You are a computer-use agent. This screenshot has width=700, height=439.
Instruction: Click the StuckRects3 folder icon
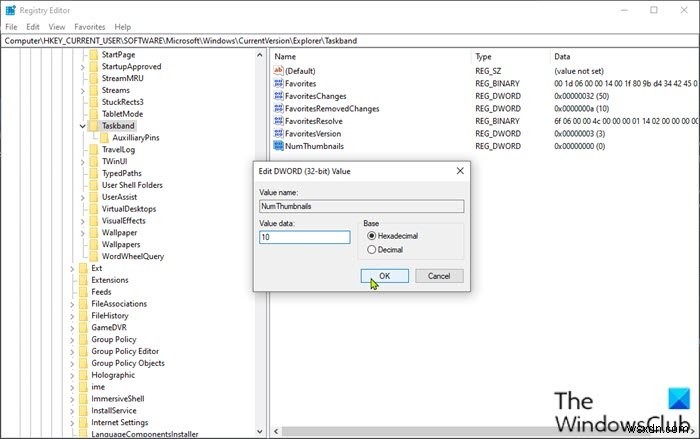(x=93, y=102)
